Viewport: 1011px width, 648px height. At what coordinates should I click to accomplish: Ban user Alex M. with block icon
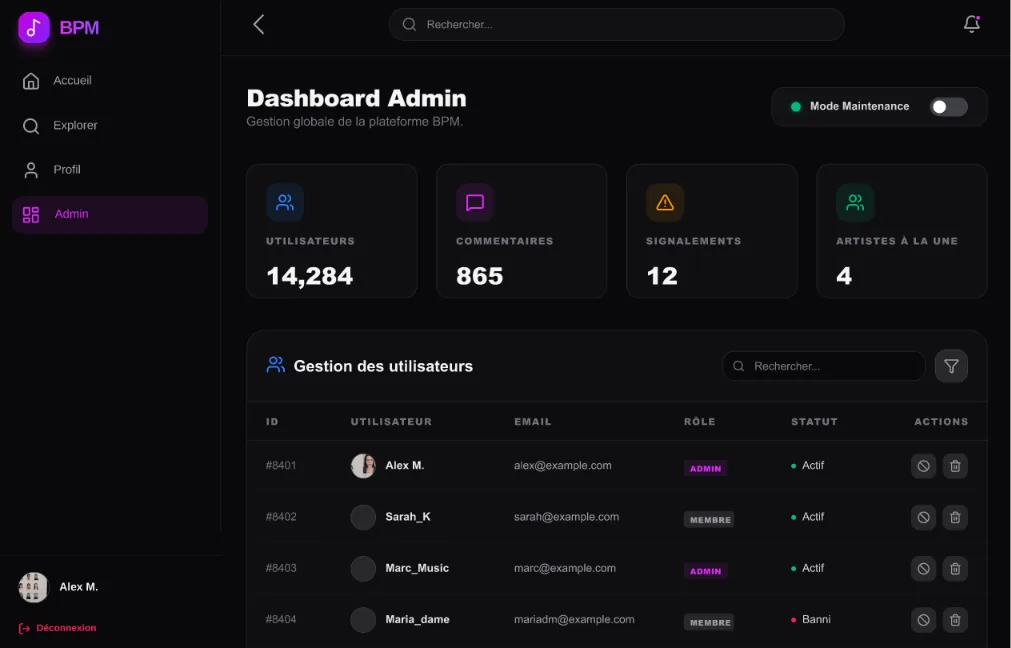(x=923, y=466)
